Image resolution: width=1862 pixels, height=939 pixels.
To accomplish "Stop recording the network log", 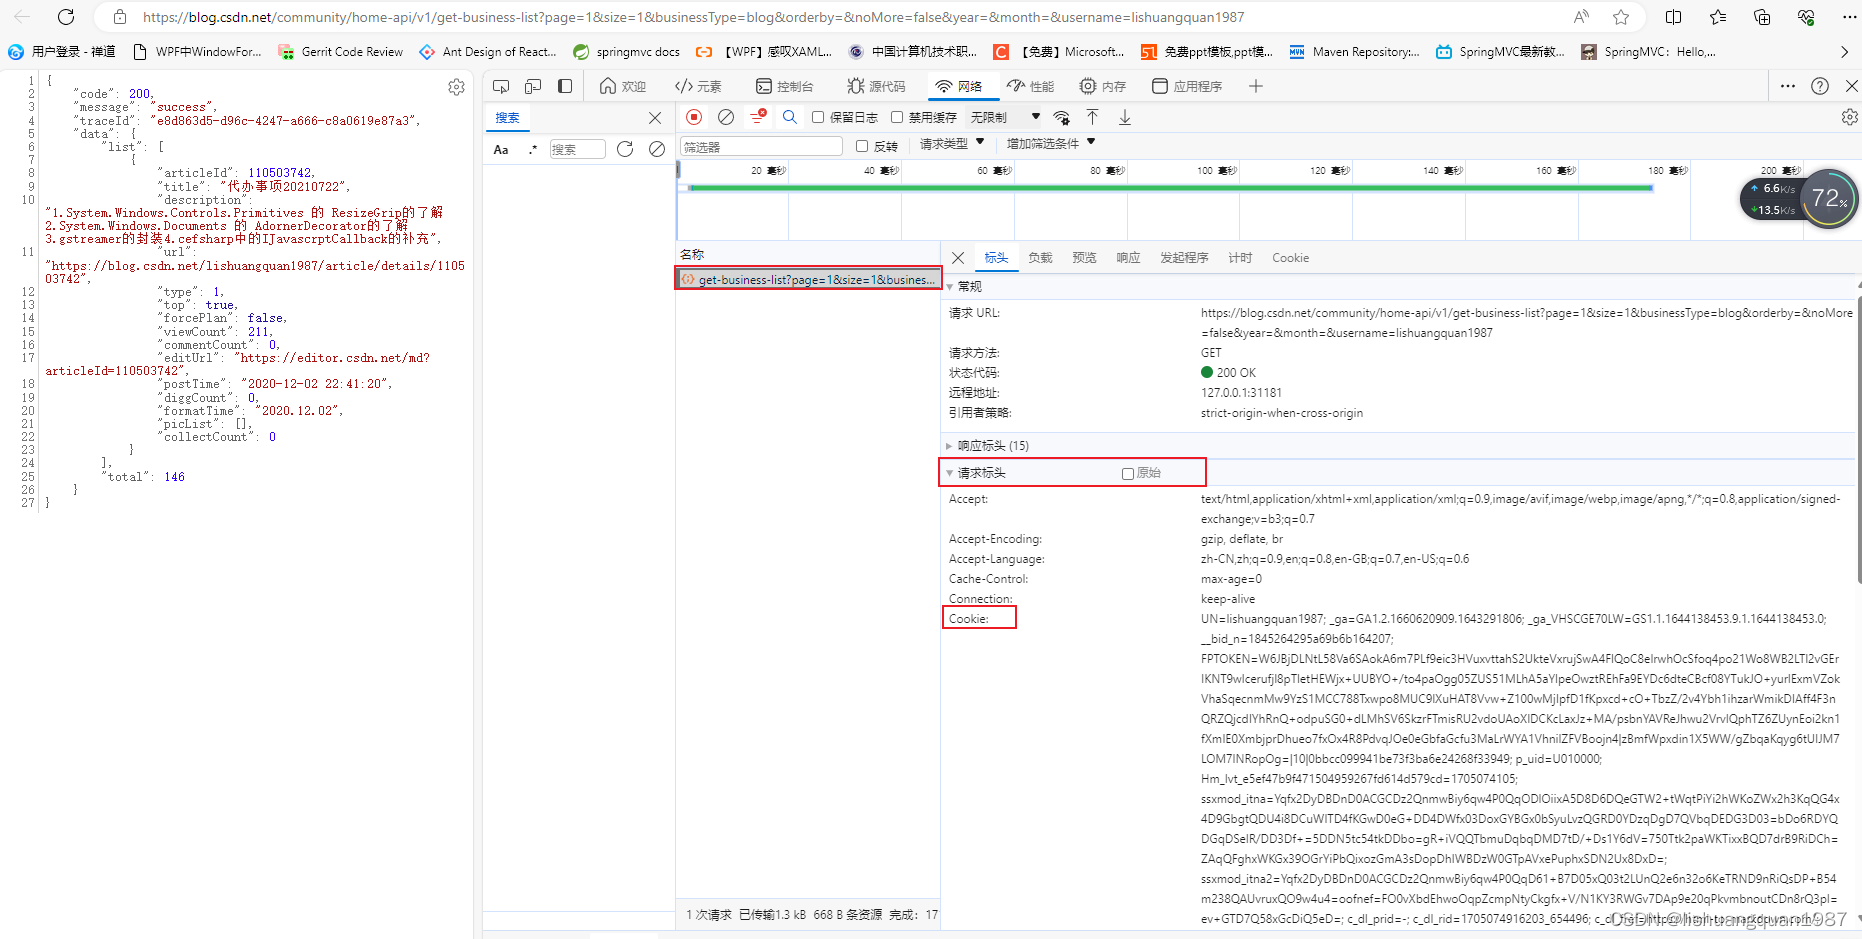I will (x=694, y=117).
